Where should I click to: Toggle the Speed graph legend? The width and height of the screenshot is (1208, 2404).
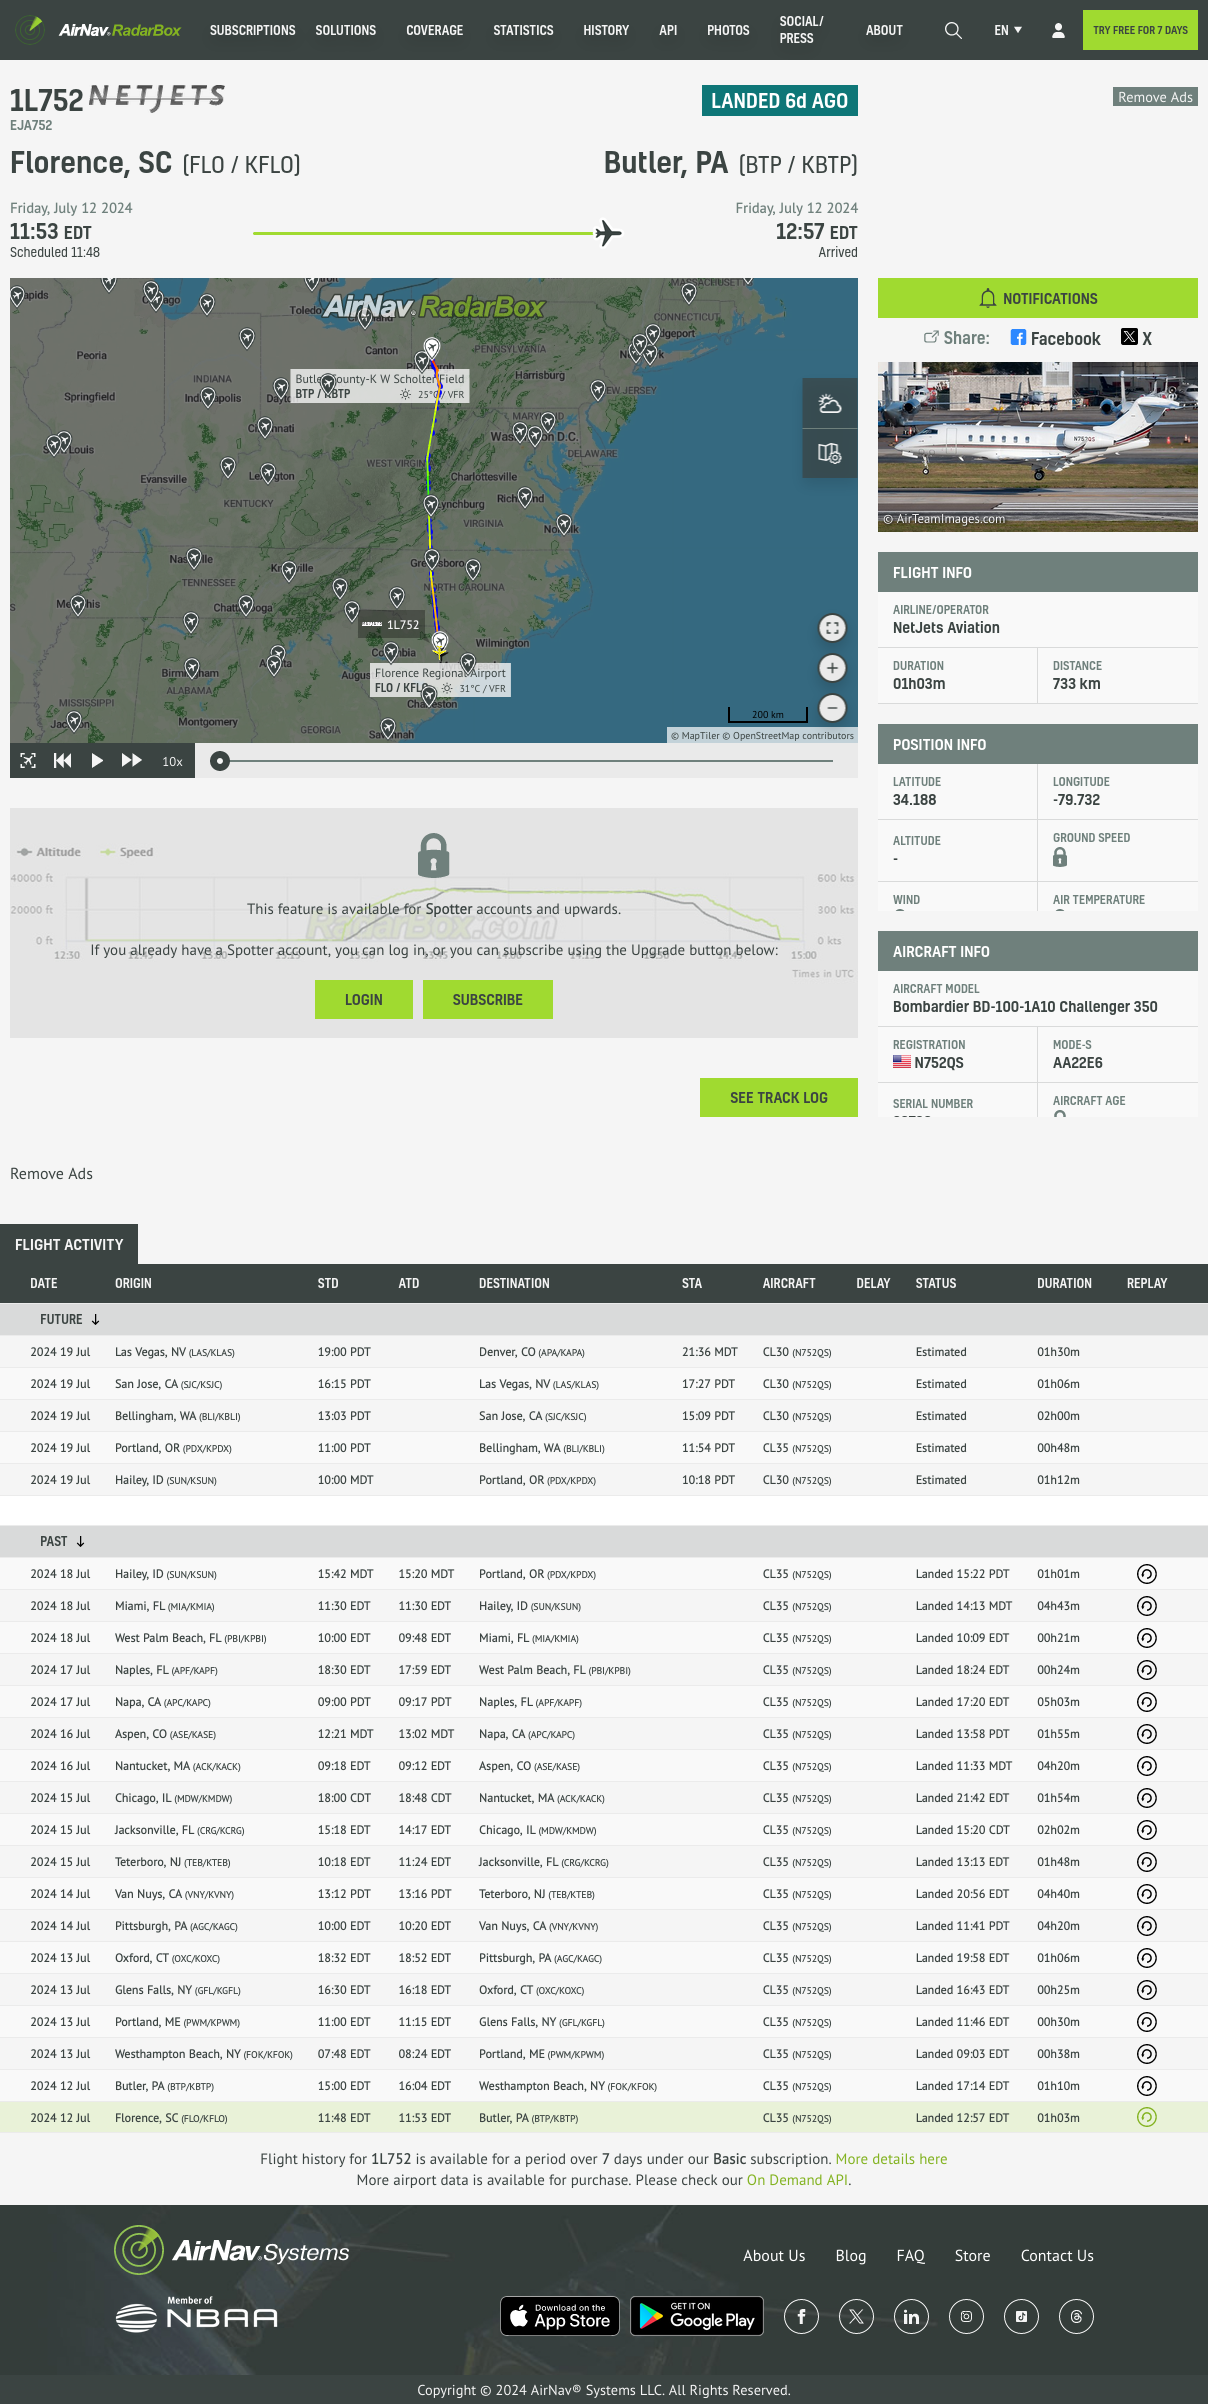coord(127,852)
